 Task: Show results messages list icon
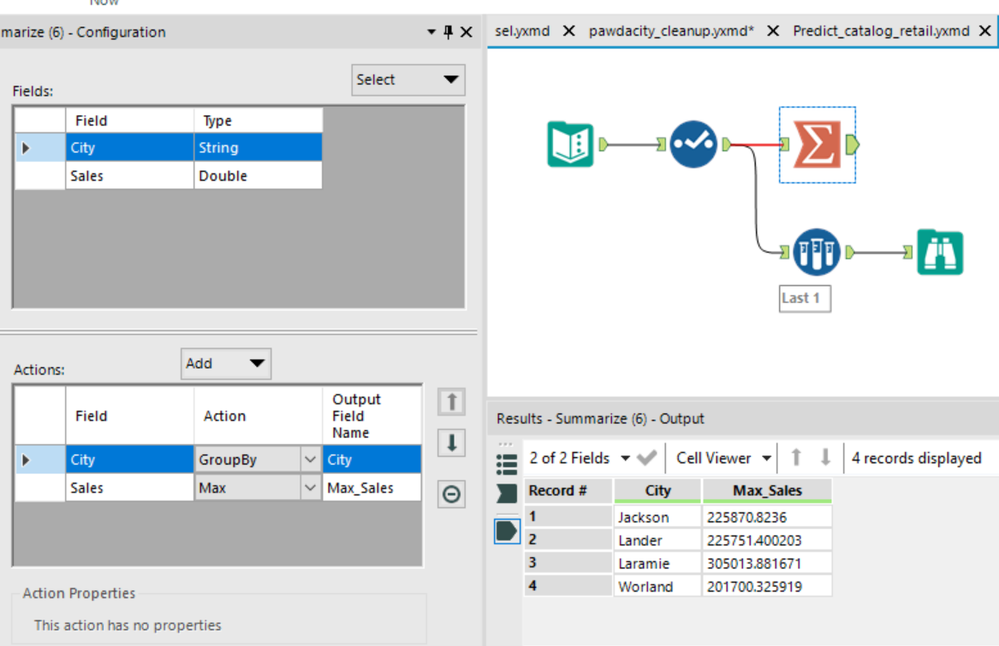[x=507, y=464]
